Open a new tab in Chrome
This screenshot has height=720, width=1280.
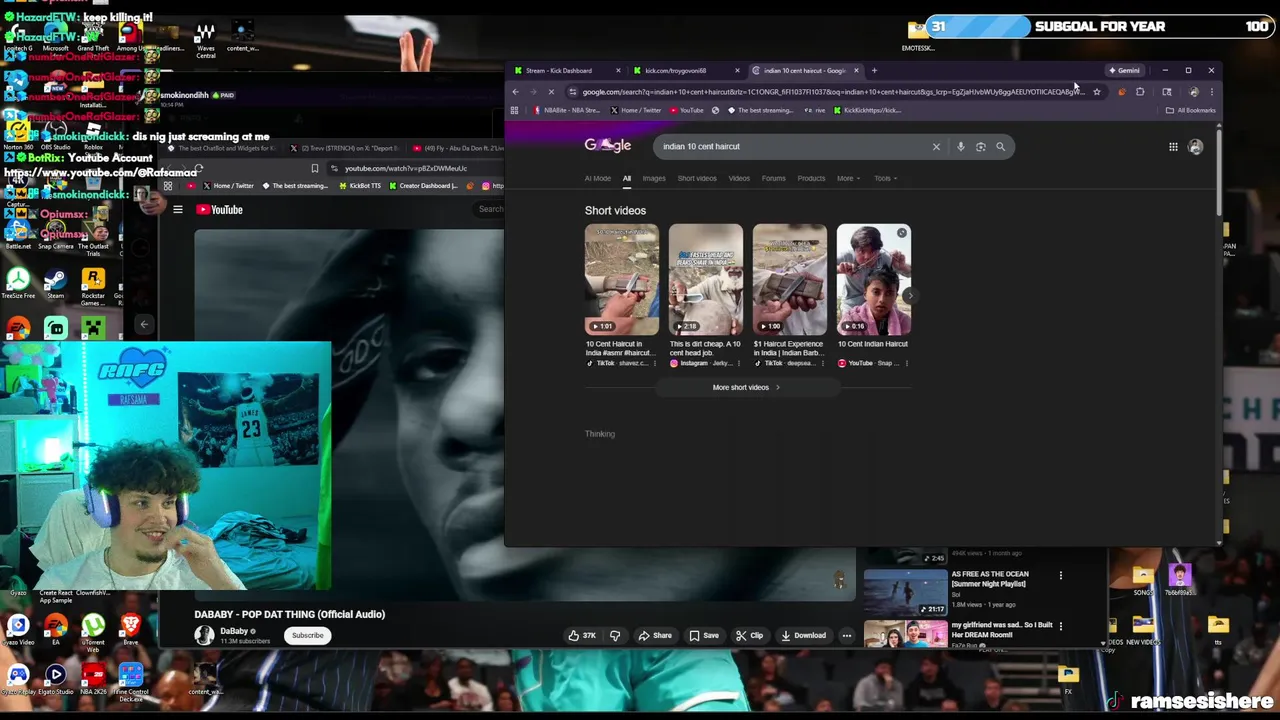pos(874,71)
